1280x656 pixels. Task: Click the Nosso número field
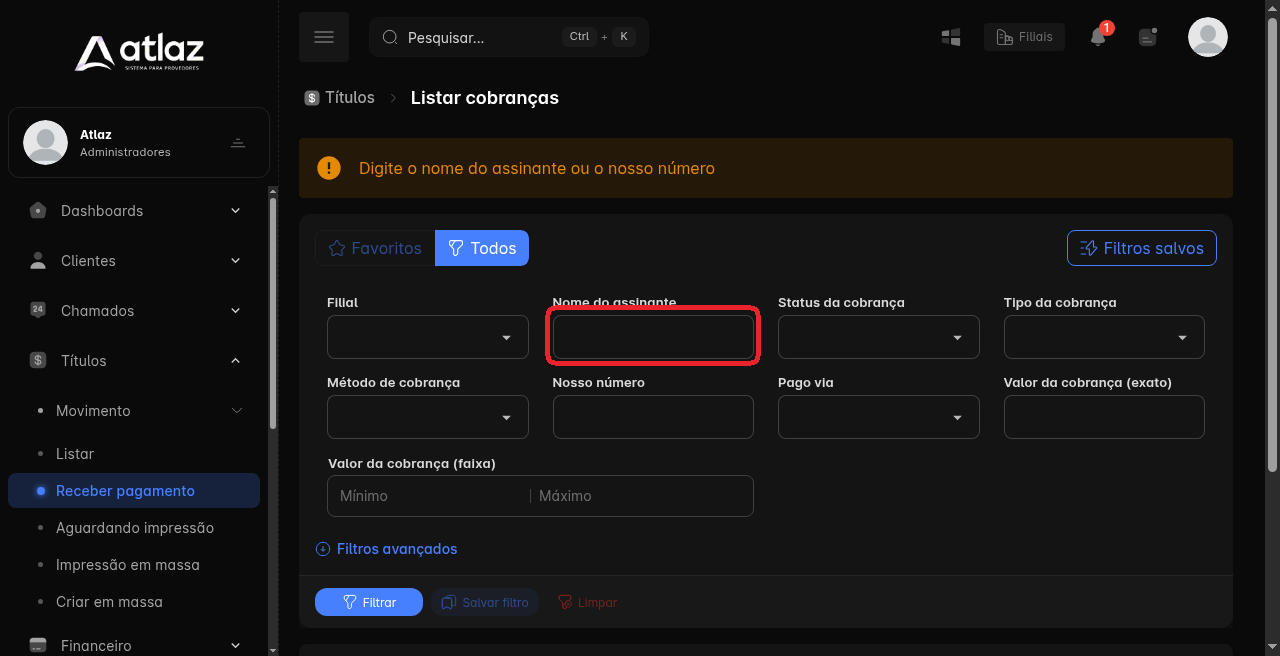click(653, 417)
